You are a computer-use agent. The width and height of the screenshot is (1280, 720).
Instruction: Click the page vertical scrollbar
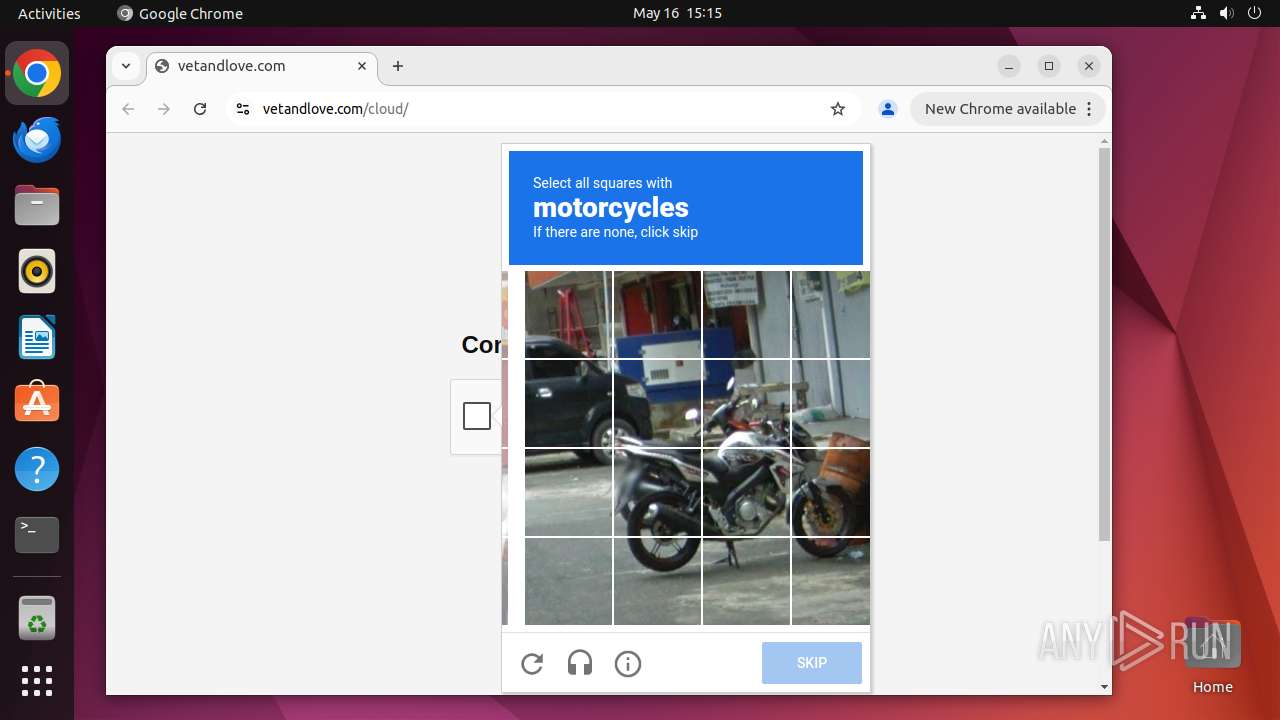tap(1104, 345)
